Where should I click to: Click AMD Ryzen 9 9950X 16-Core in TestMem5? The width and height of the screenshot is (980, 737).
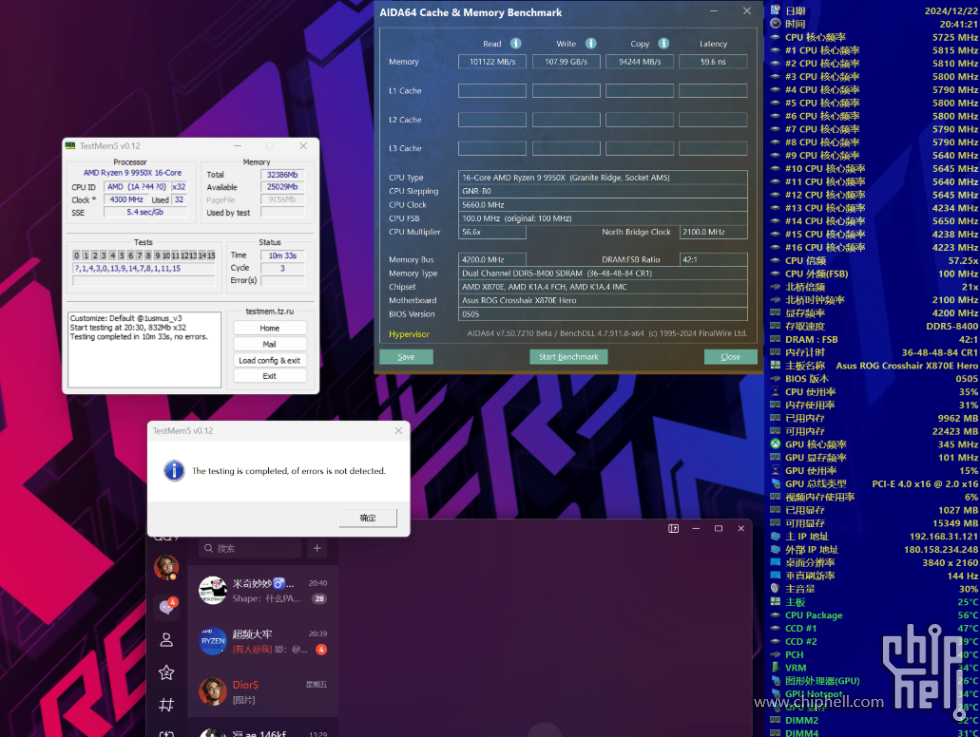pyautogui.click(x=132, y=173)
